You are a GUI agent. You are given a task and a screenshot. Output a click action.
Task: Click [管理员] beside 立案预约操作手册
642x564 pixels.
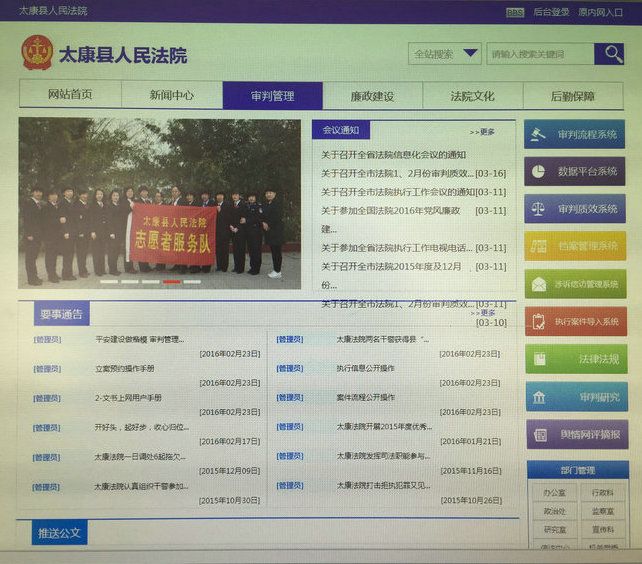click(x=47, y=369)
